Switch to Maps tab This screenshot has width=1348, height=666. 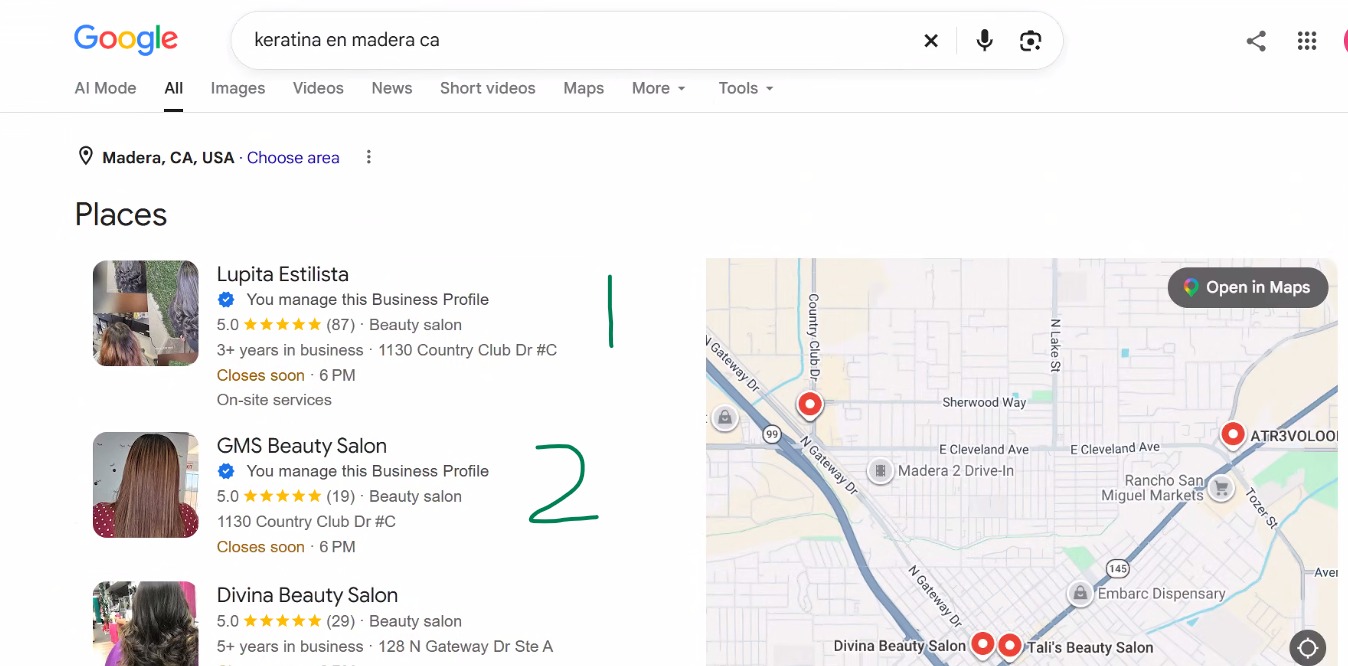coord(584,88)
